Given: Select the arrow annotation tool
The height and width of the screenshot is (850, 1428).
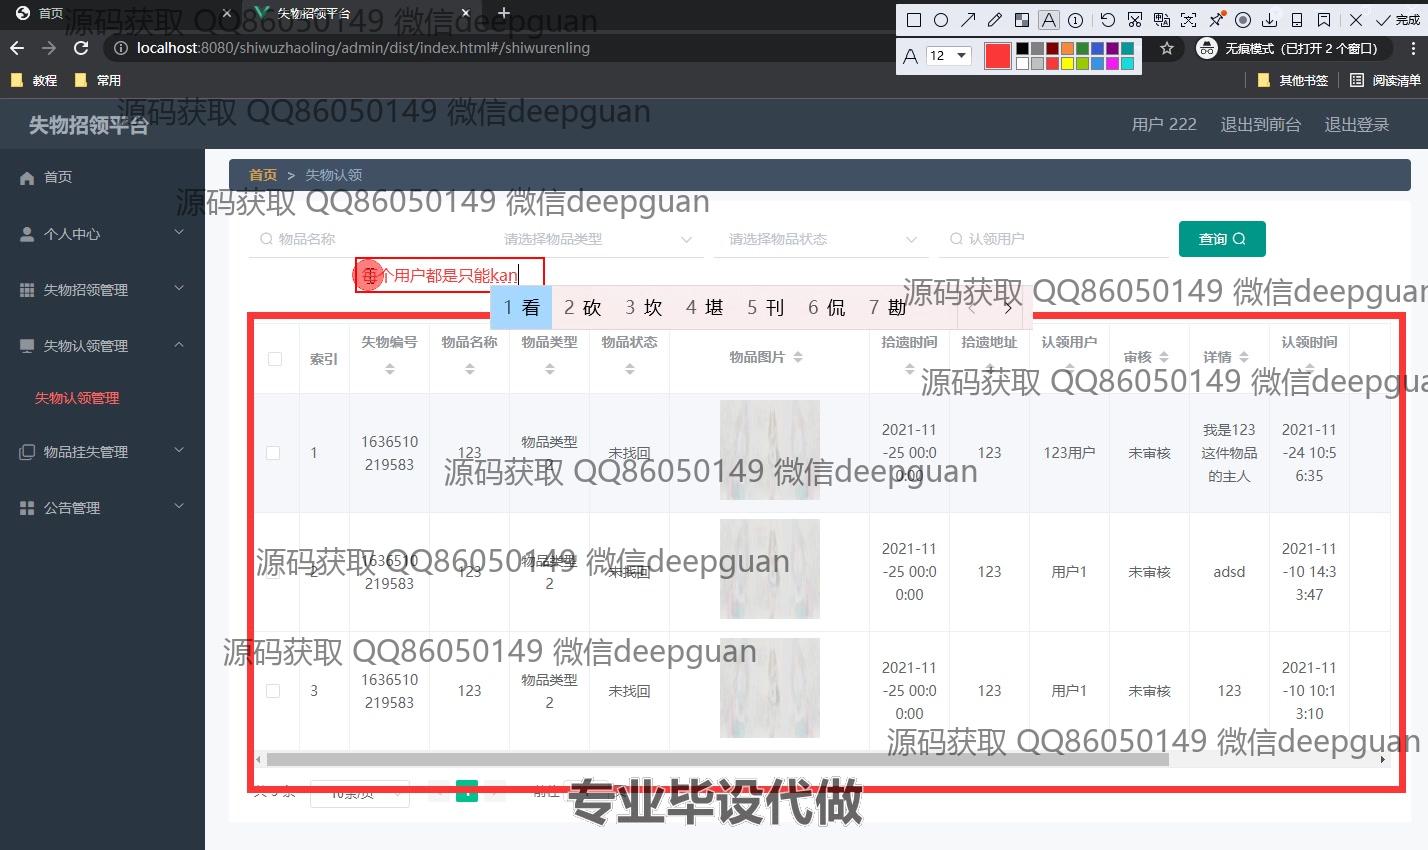Looking at the screenshot, I should point(968,20).
